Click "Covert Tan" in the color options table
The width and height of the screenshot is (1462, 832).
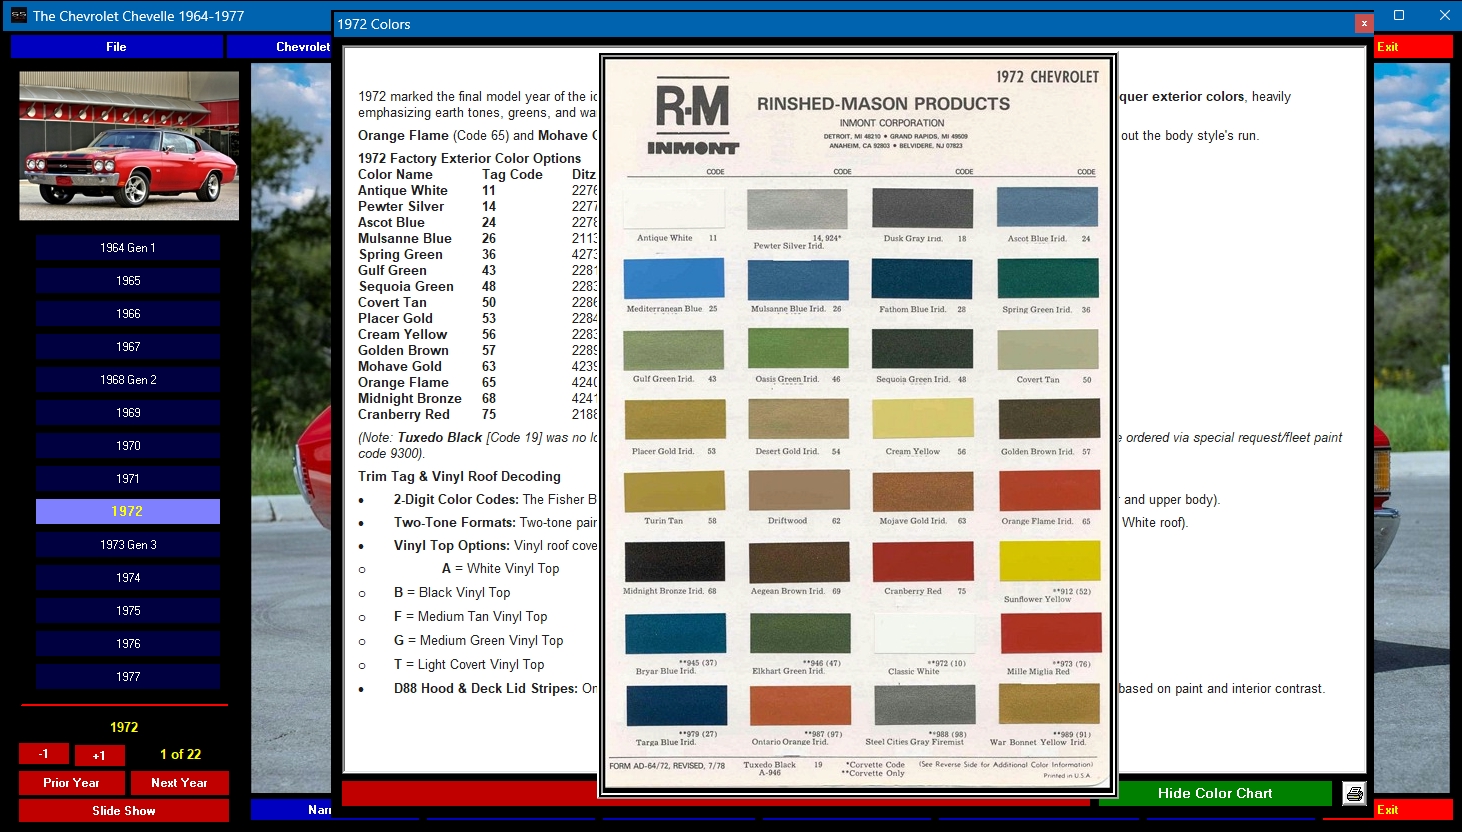(x=392, y=303)
